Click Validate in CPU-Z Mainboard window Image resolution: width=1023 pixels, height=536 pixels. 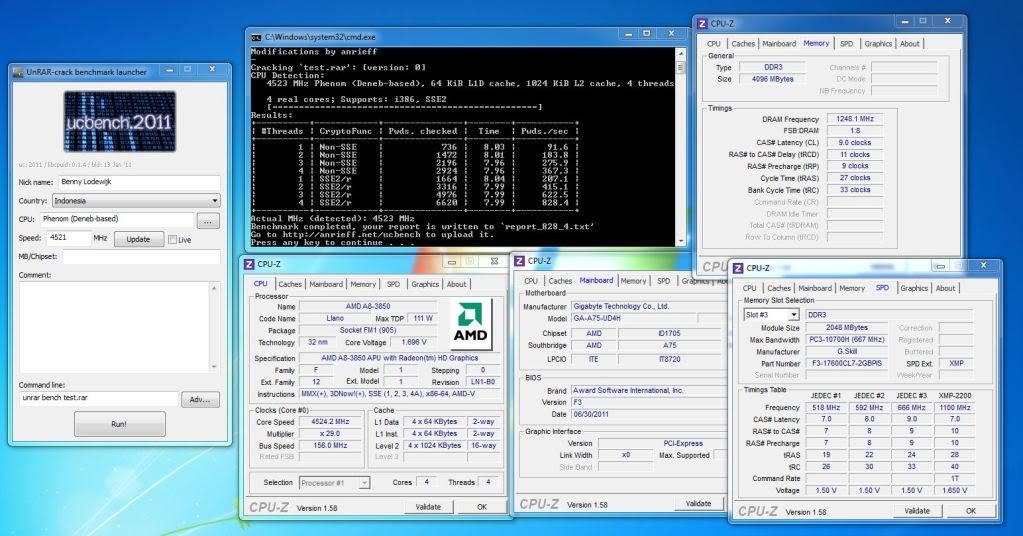[x=698, y=503]
